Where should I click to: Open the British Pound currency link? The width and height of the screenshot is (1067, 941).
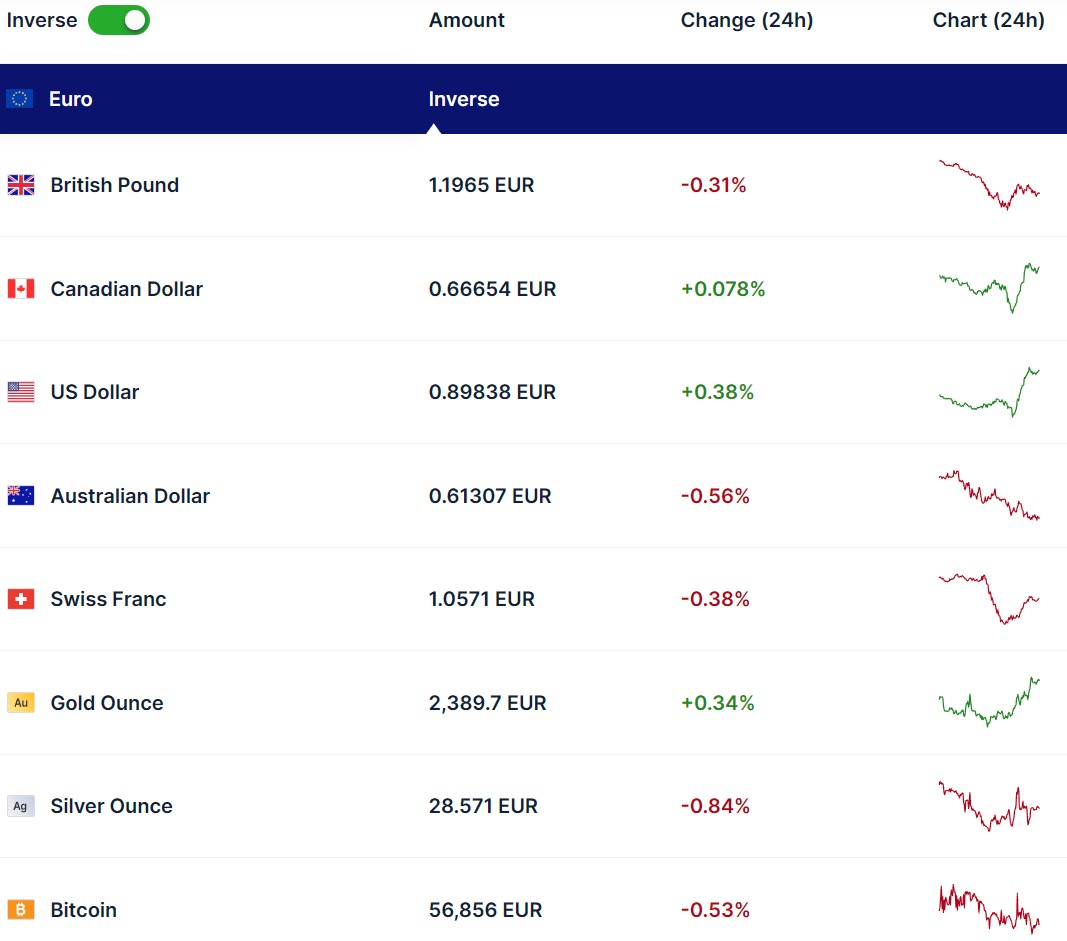pos(115,185)
